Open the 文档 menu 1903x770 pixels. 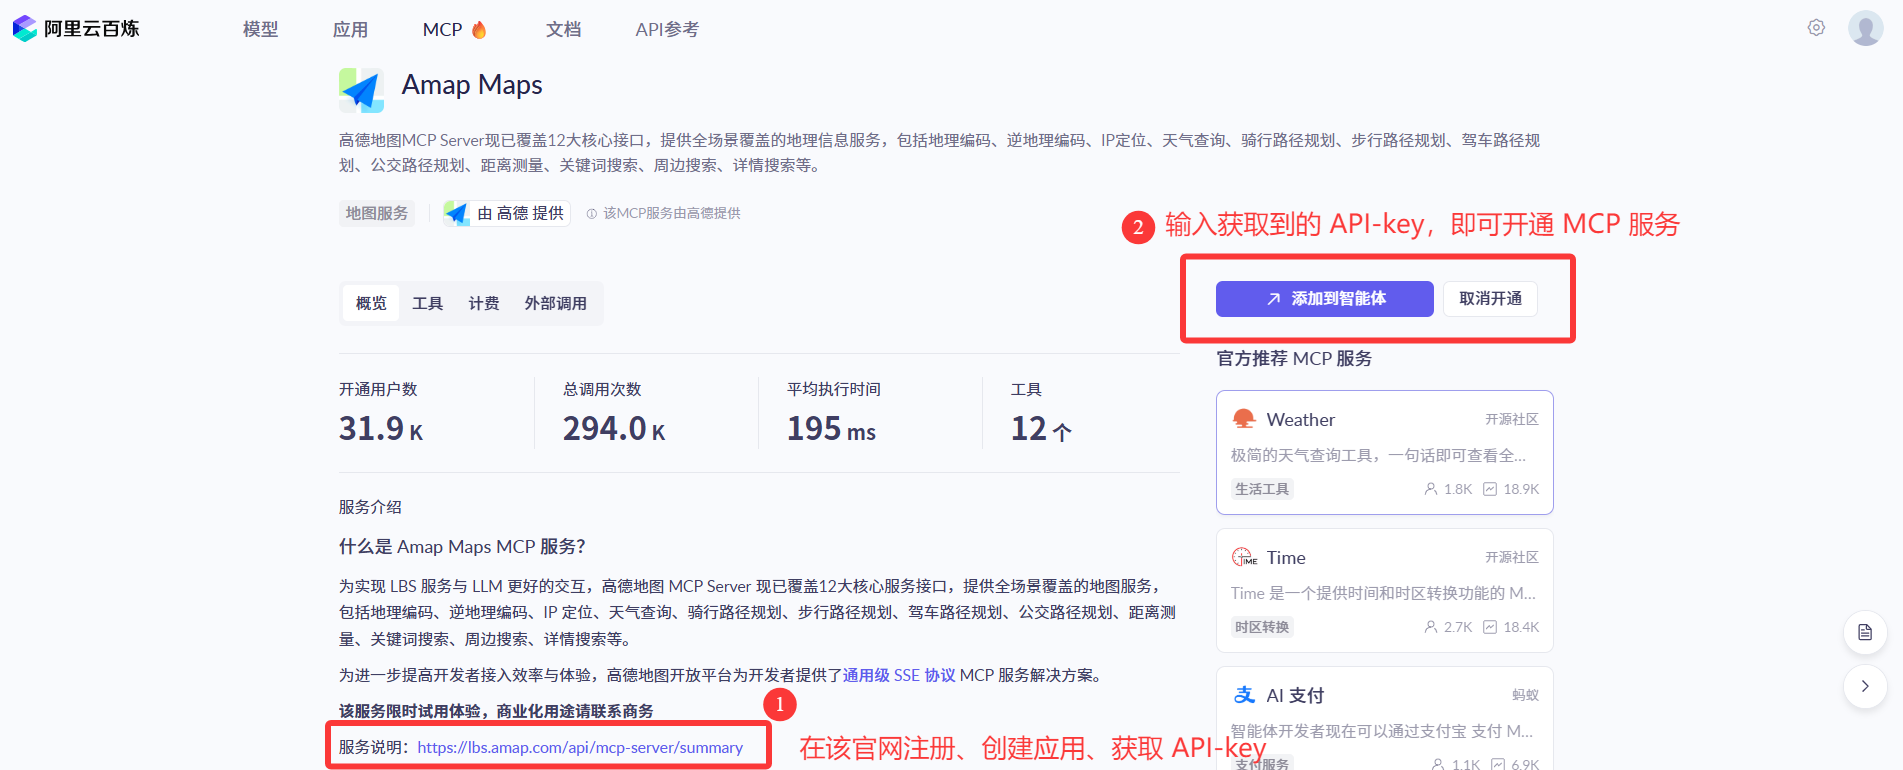pyautogui.click(x=563, y=29)
